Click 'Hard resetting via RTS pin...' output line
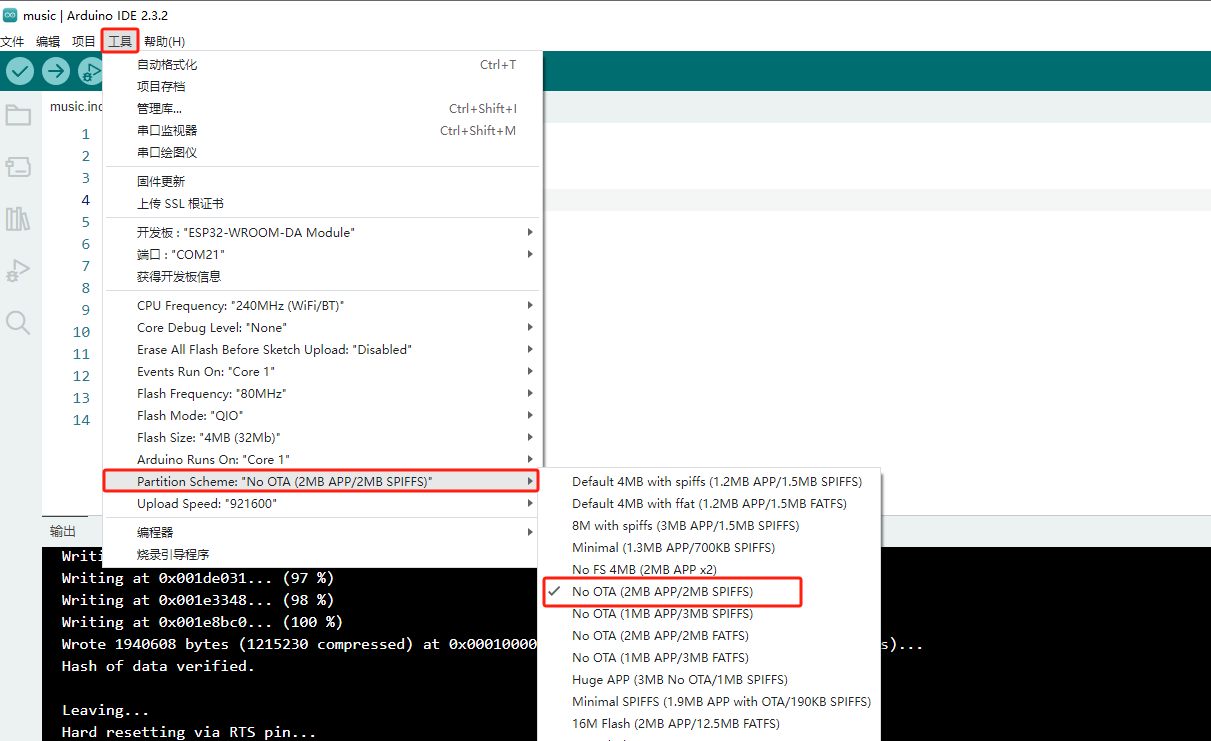 coord(189,732)
